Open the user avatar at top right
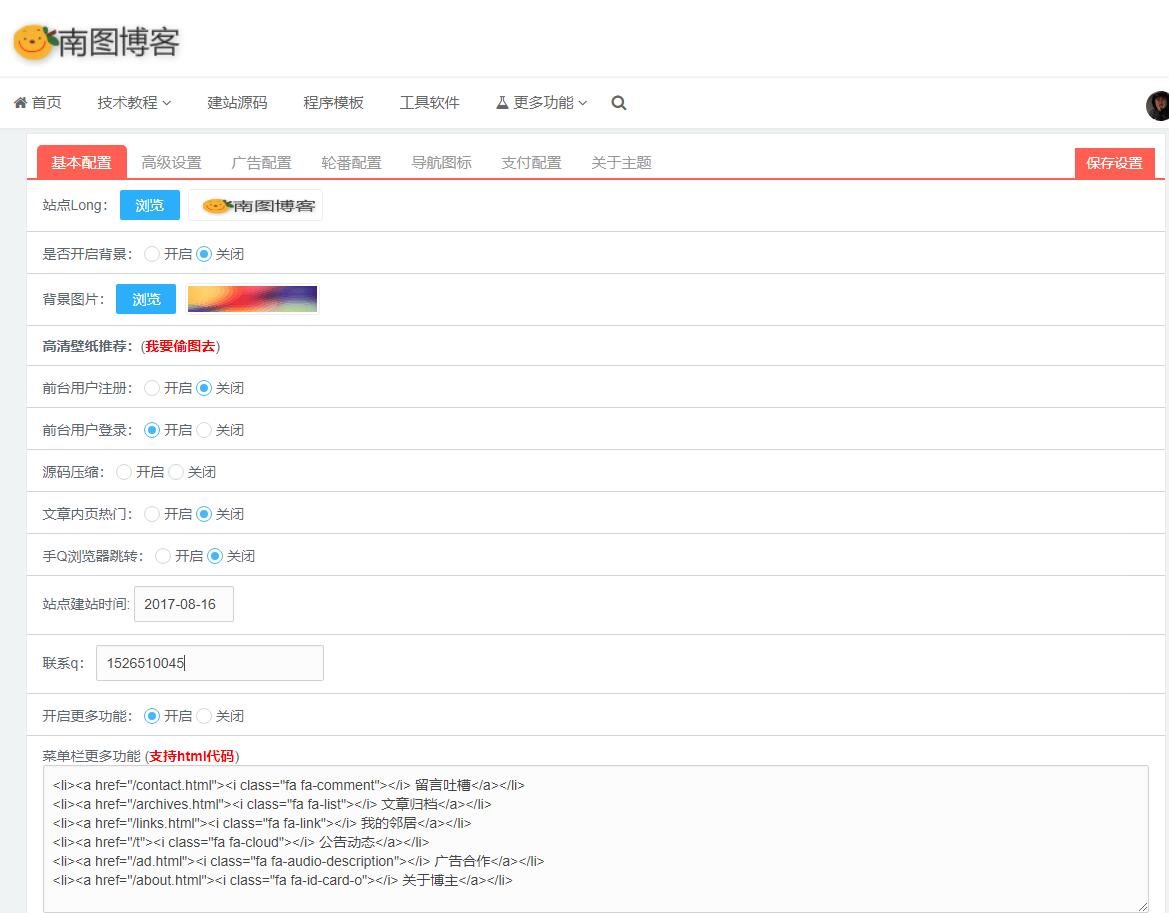The height and width of the screenshot is (913, 1169). (1158, 105)
